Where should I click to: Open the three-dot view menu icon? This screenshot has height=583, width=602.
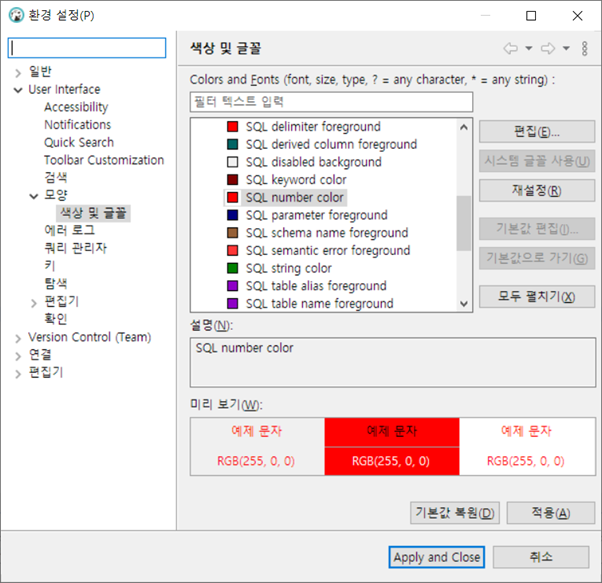pyautogui.click(x=584, y=49)
